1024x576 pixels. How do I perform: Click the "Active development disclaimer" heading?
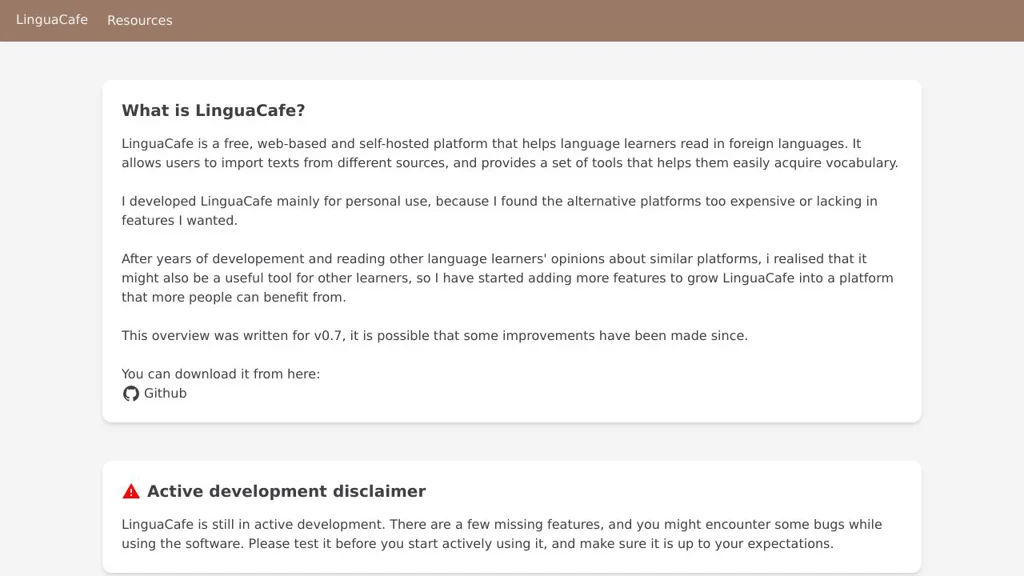pos(286,491)
